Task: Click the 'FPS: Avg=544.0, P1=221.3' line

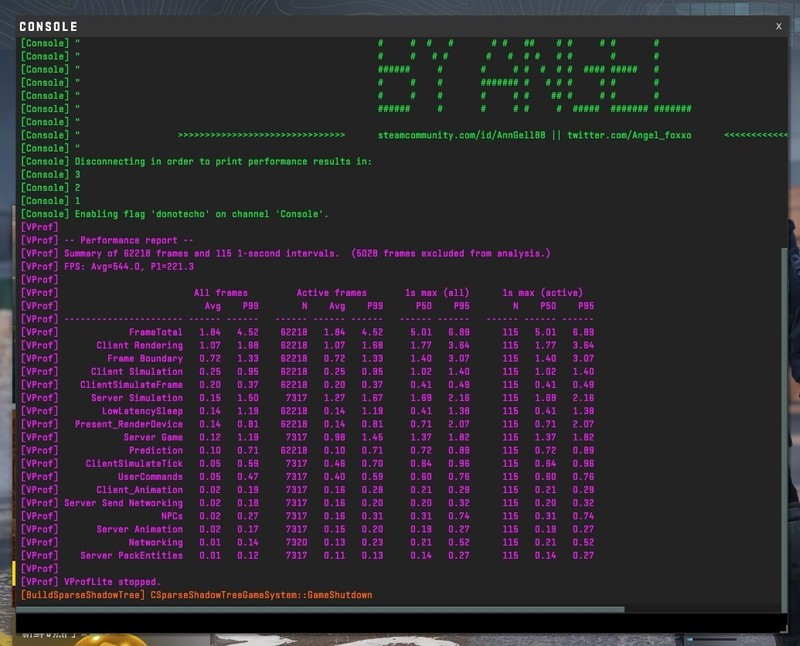Action: click(x=129, y=267)
